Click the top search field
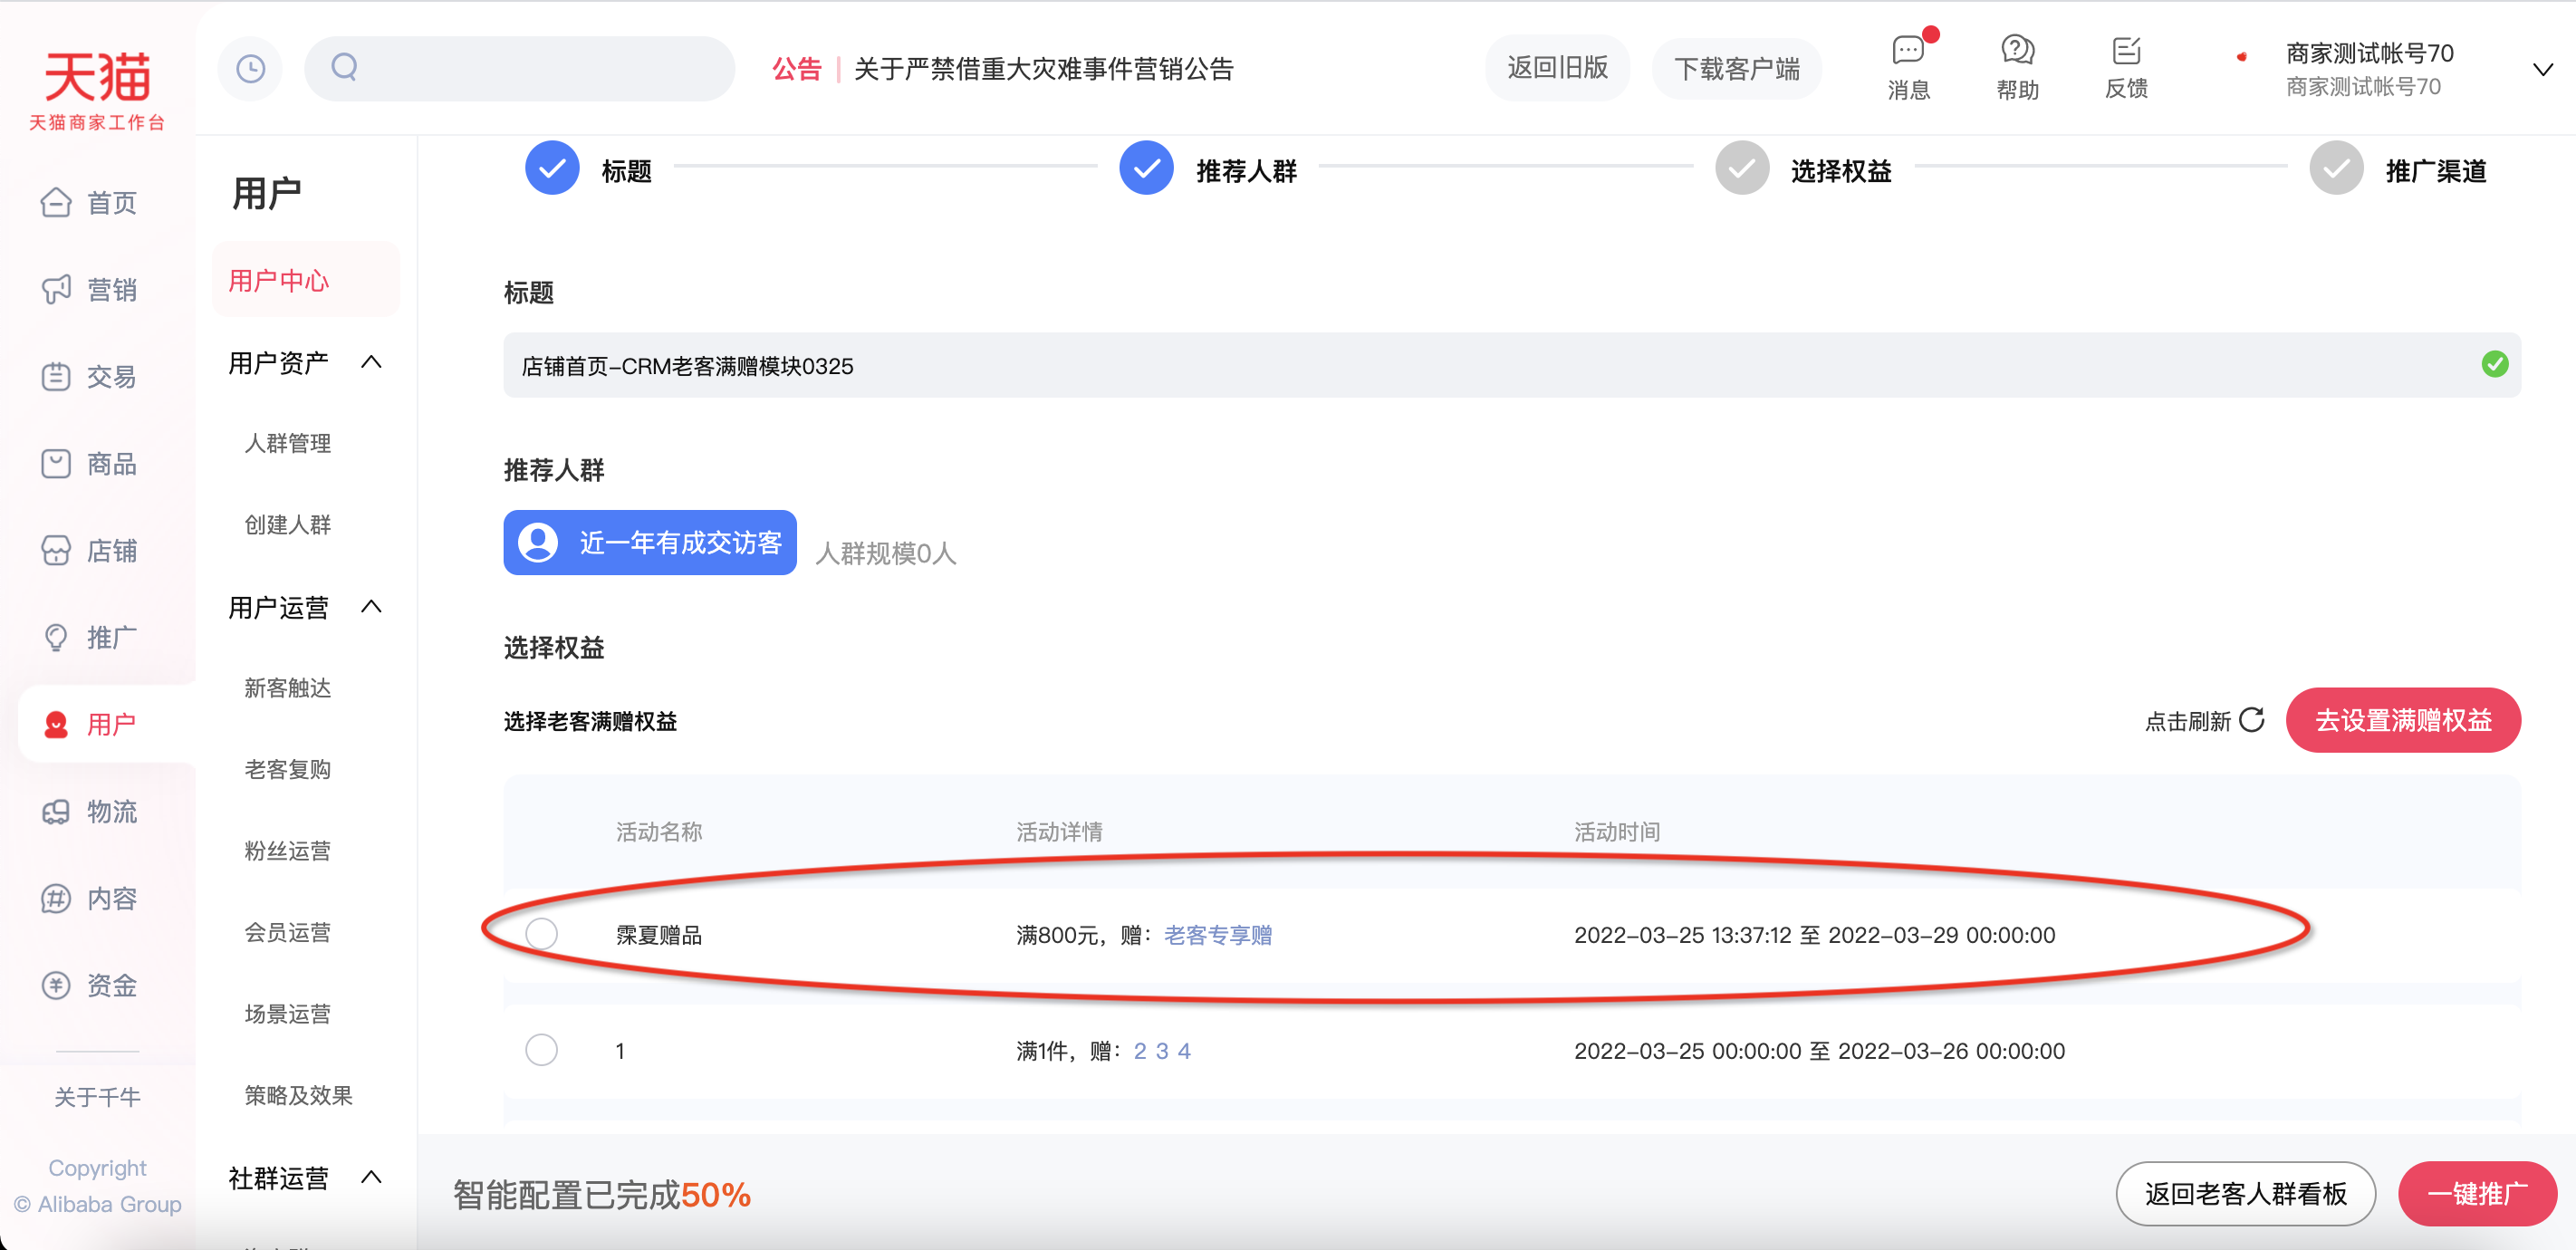This screenshot has height=1250, width=2576. pos(519,69)
